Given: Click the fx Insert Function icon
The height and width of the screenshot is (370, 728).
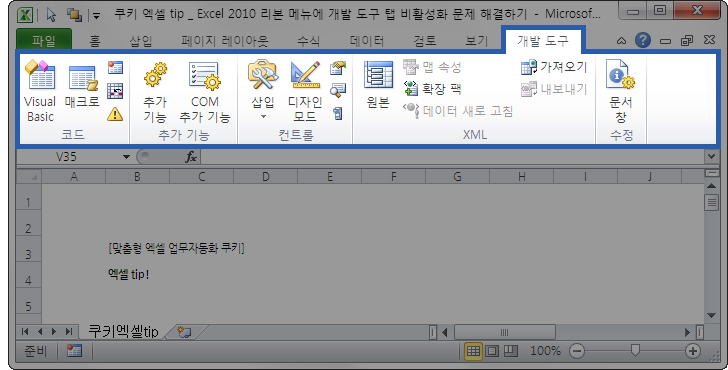Looking at the screenshot, I should 191,157.
